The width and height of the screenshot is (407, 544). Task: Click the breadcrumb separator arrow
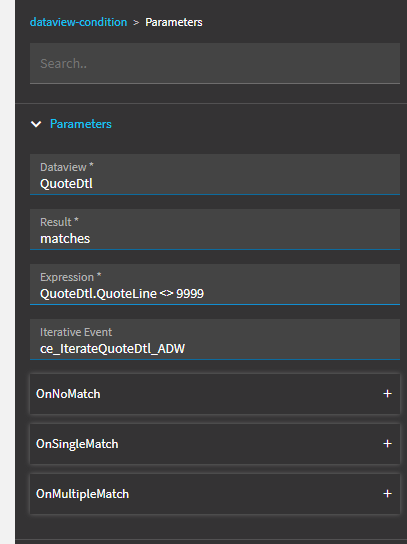pos(136,23)
